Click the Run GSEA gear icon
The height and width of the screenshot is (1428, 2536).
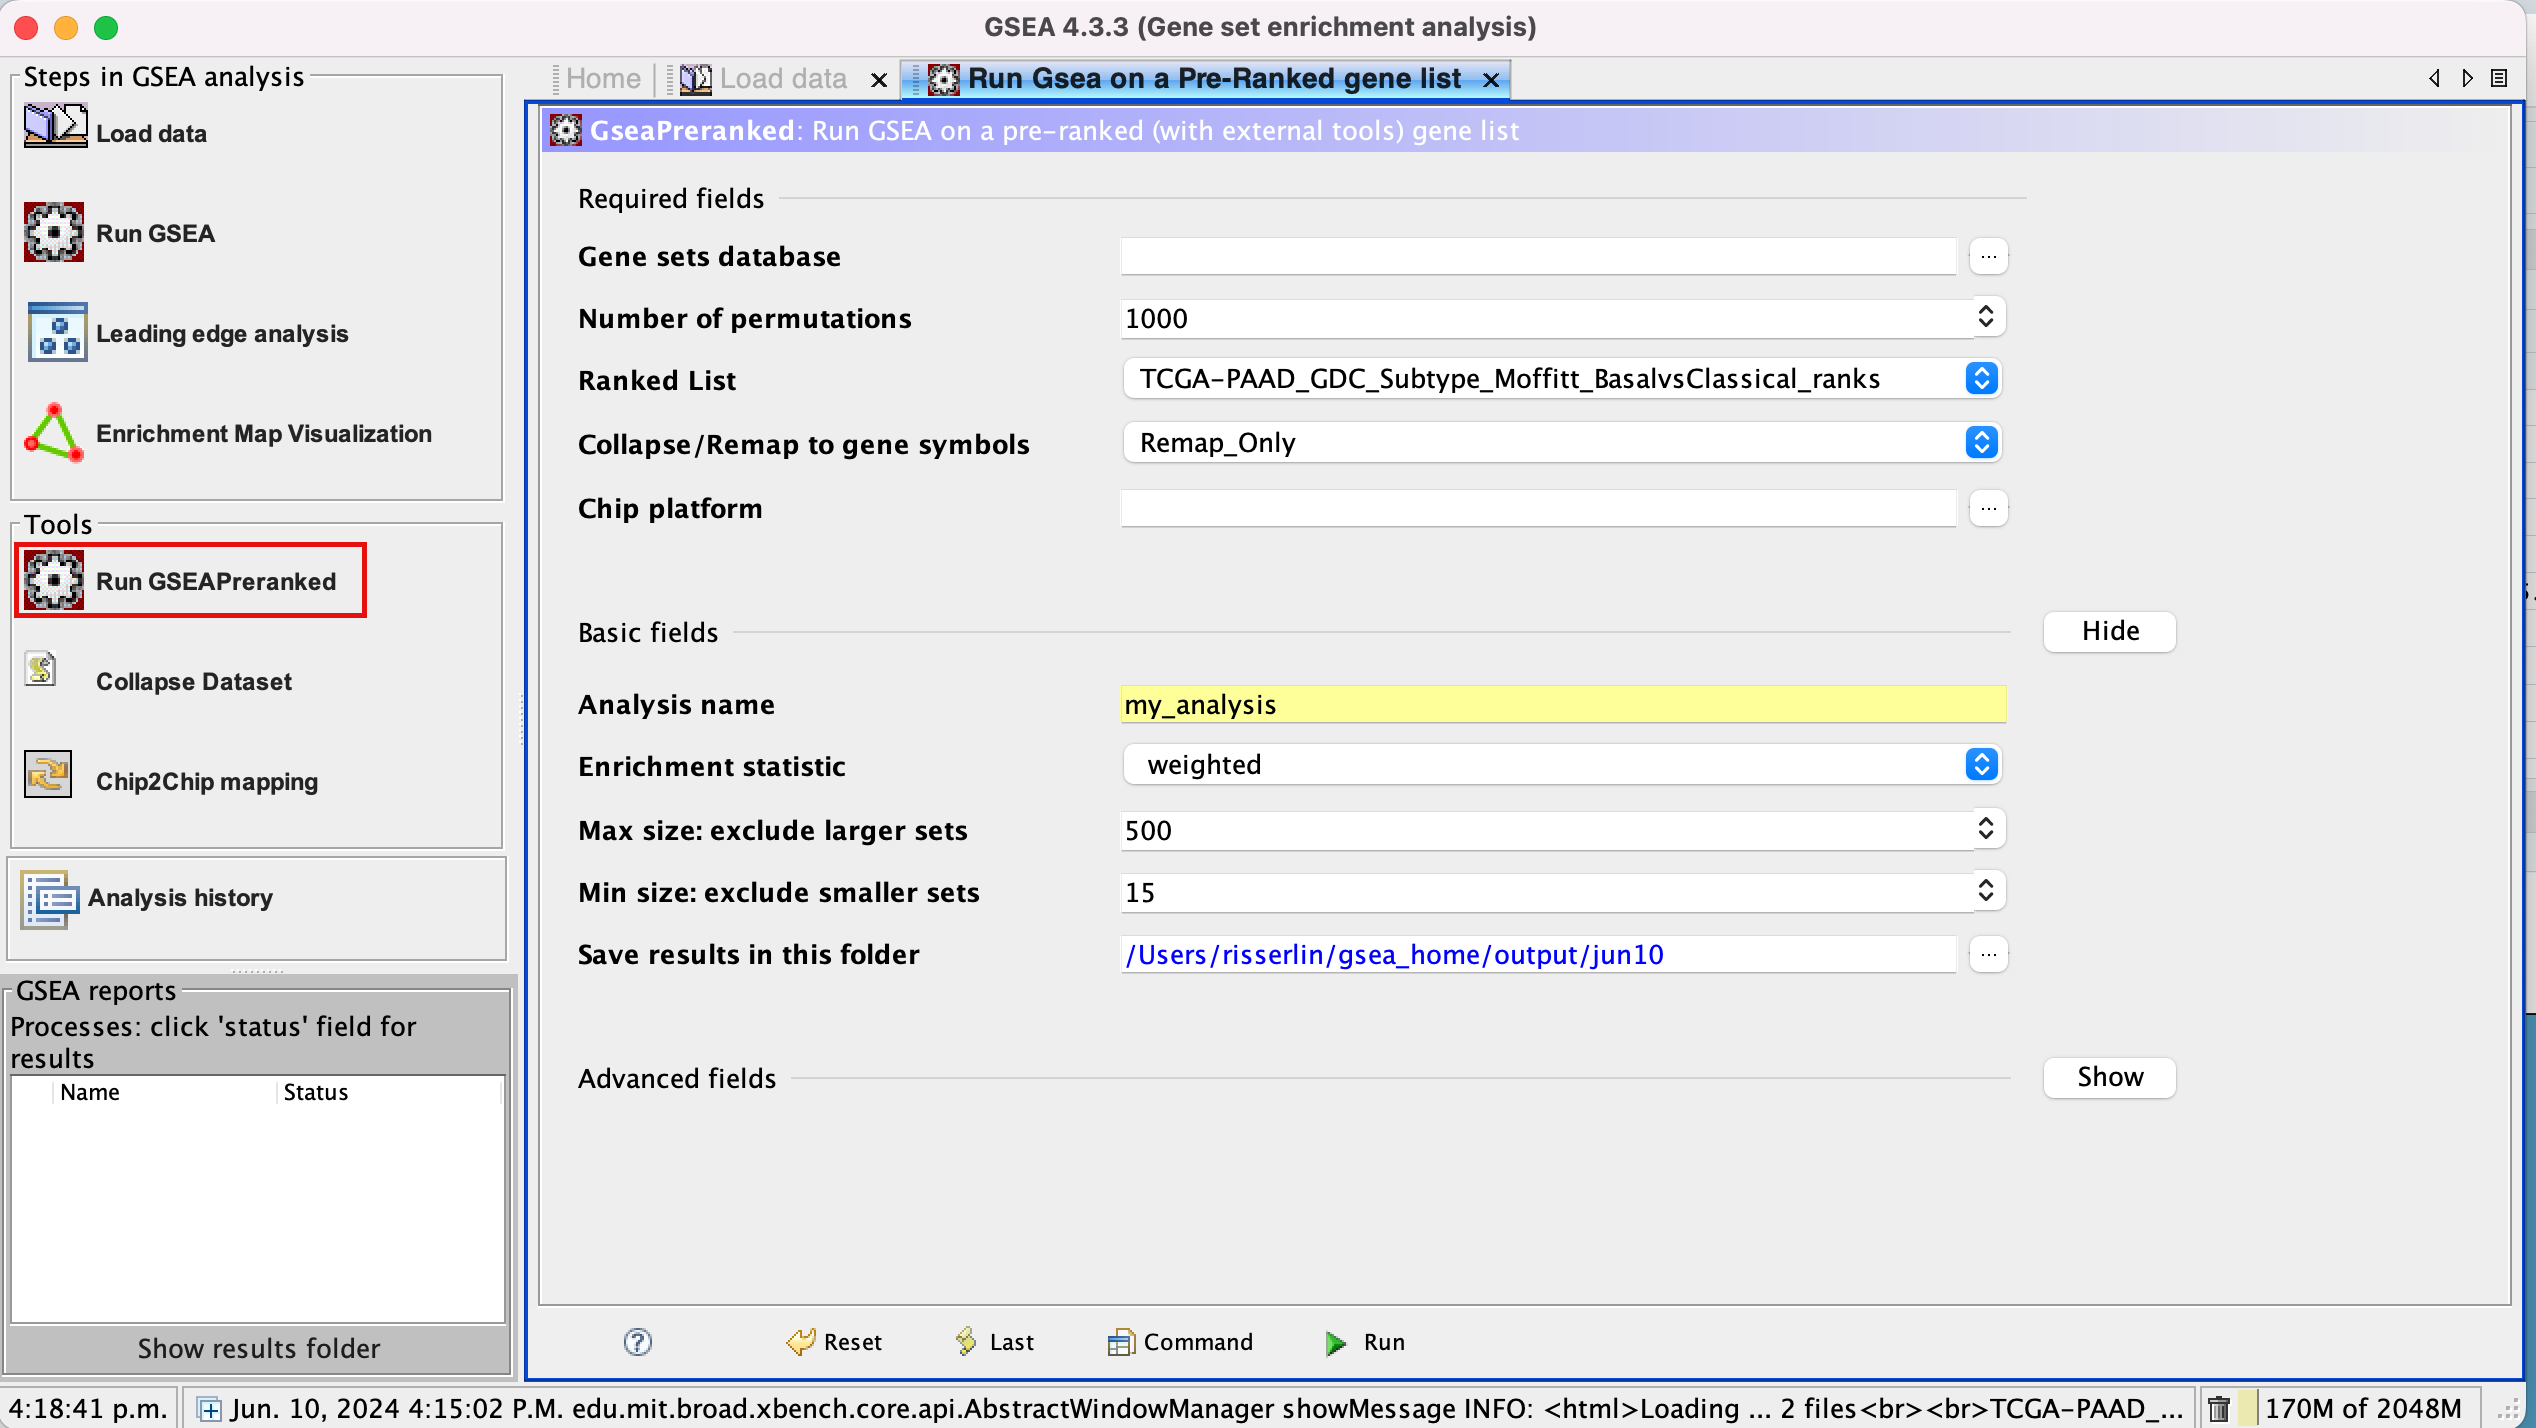(54, 232)
